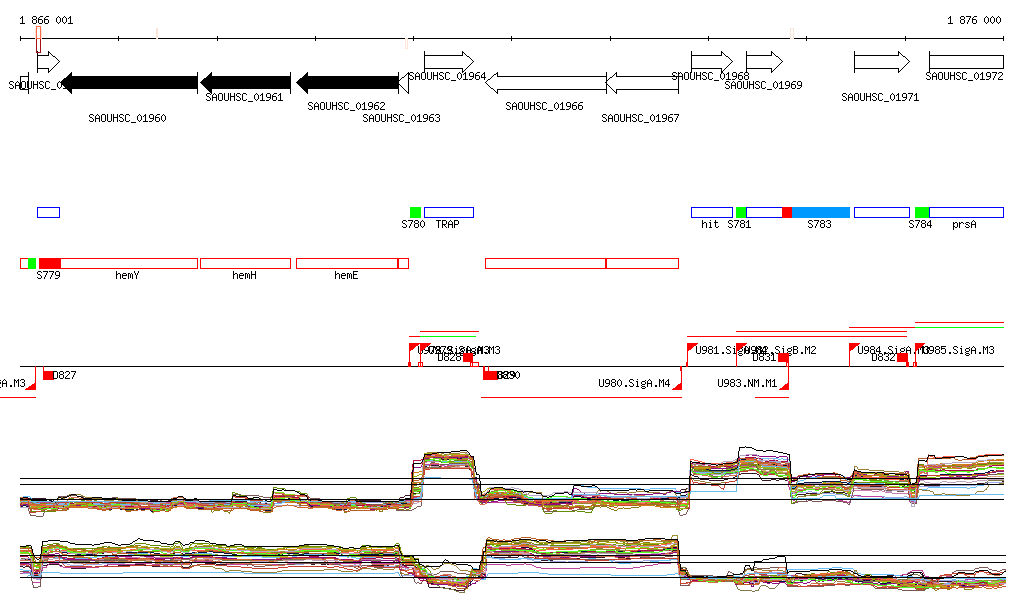Select the red hemY segment box
1024x611 pixels.
coord(129,263)
